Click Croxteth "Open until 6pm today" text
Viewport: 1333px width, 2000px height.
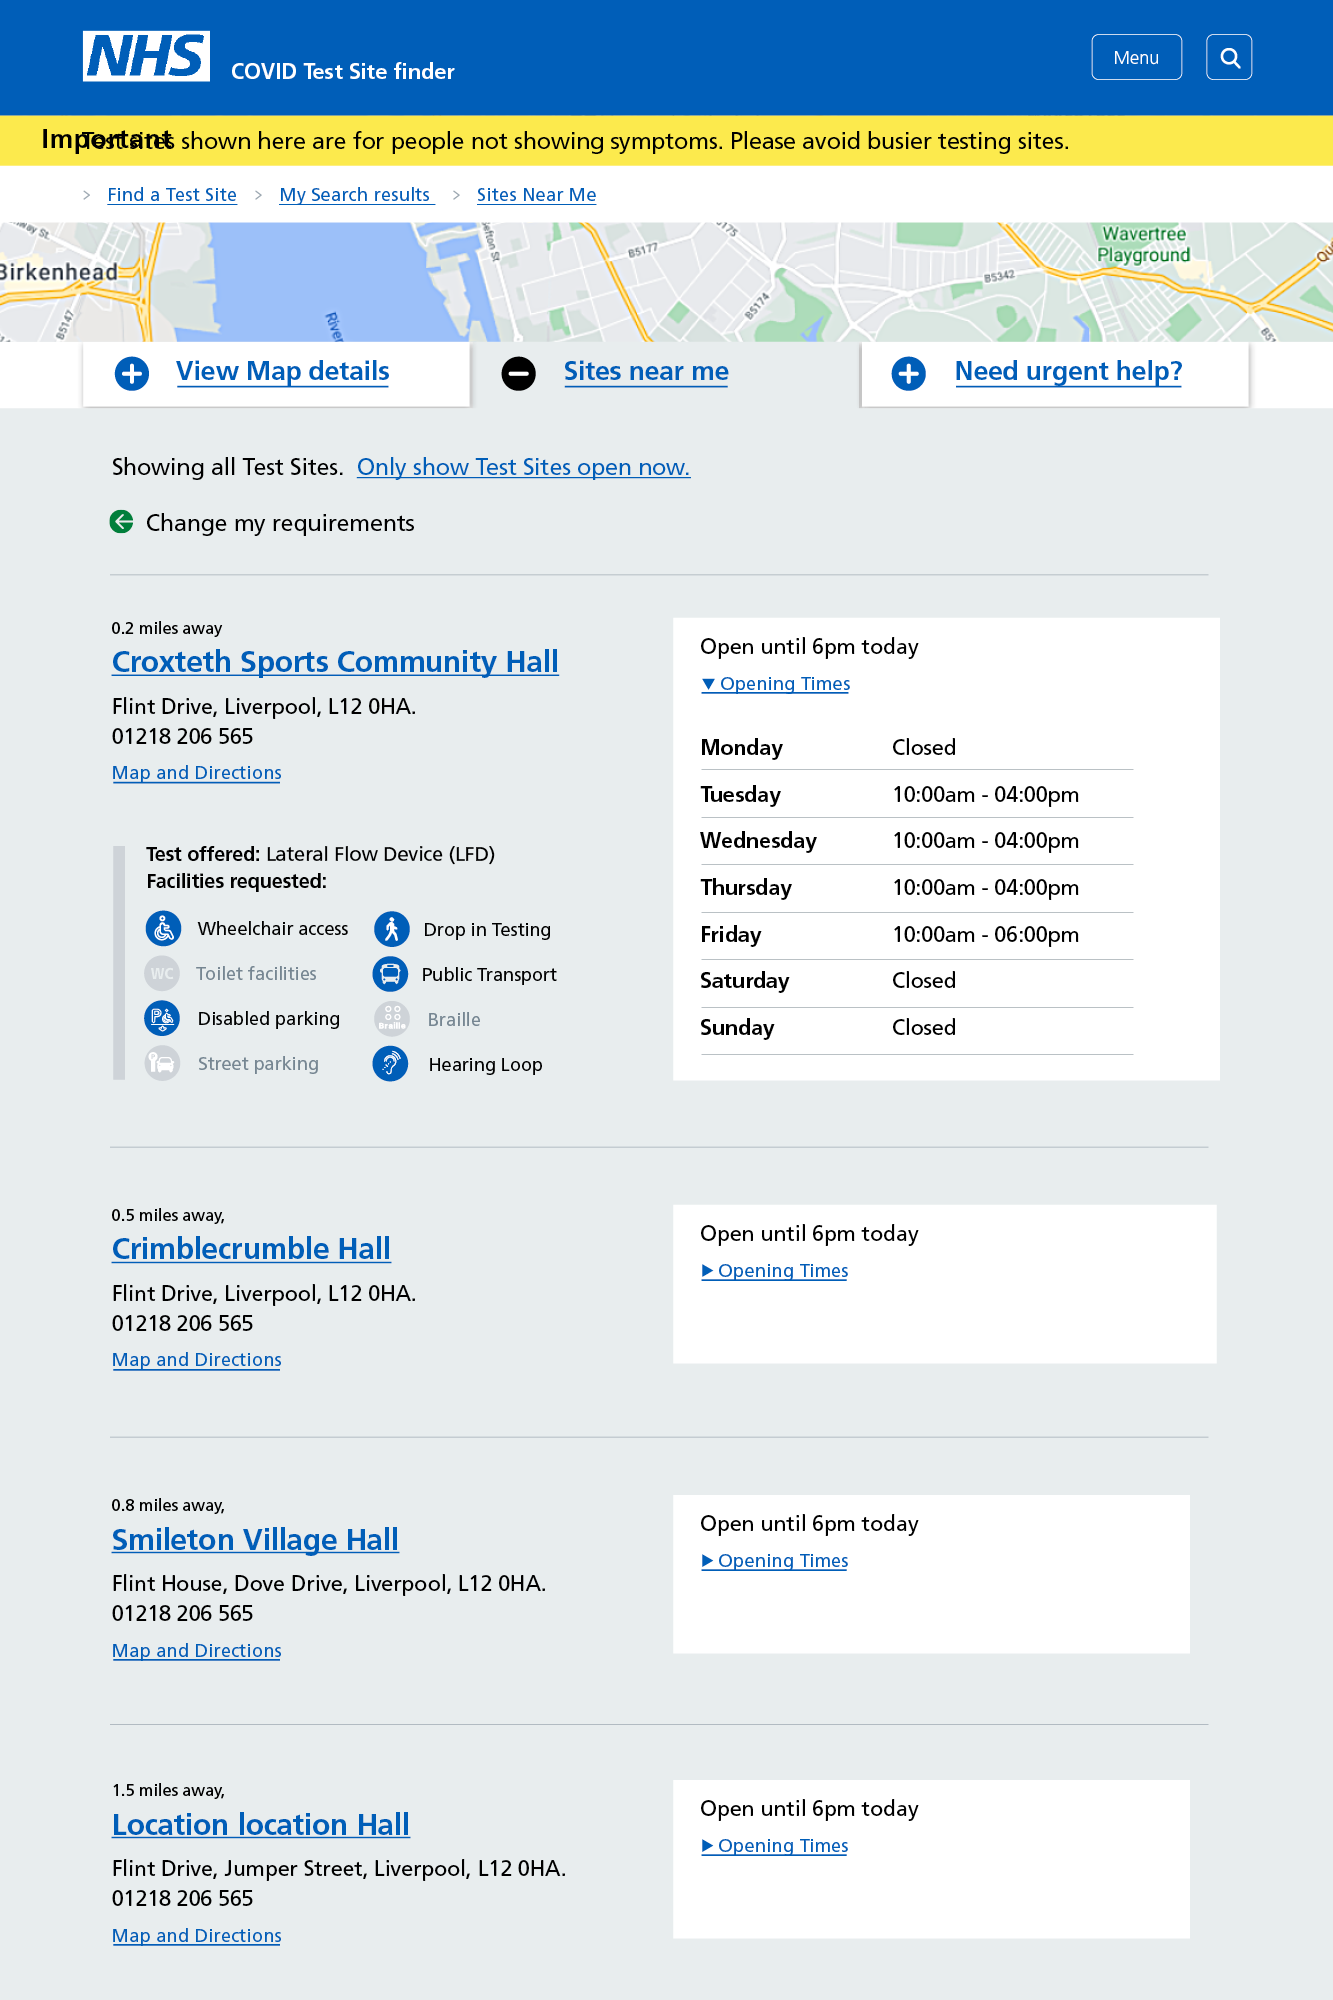click(809, 647)
